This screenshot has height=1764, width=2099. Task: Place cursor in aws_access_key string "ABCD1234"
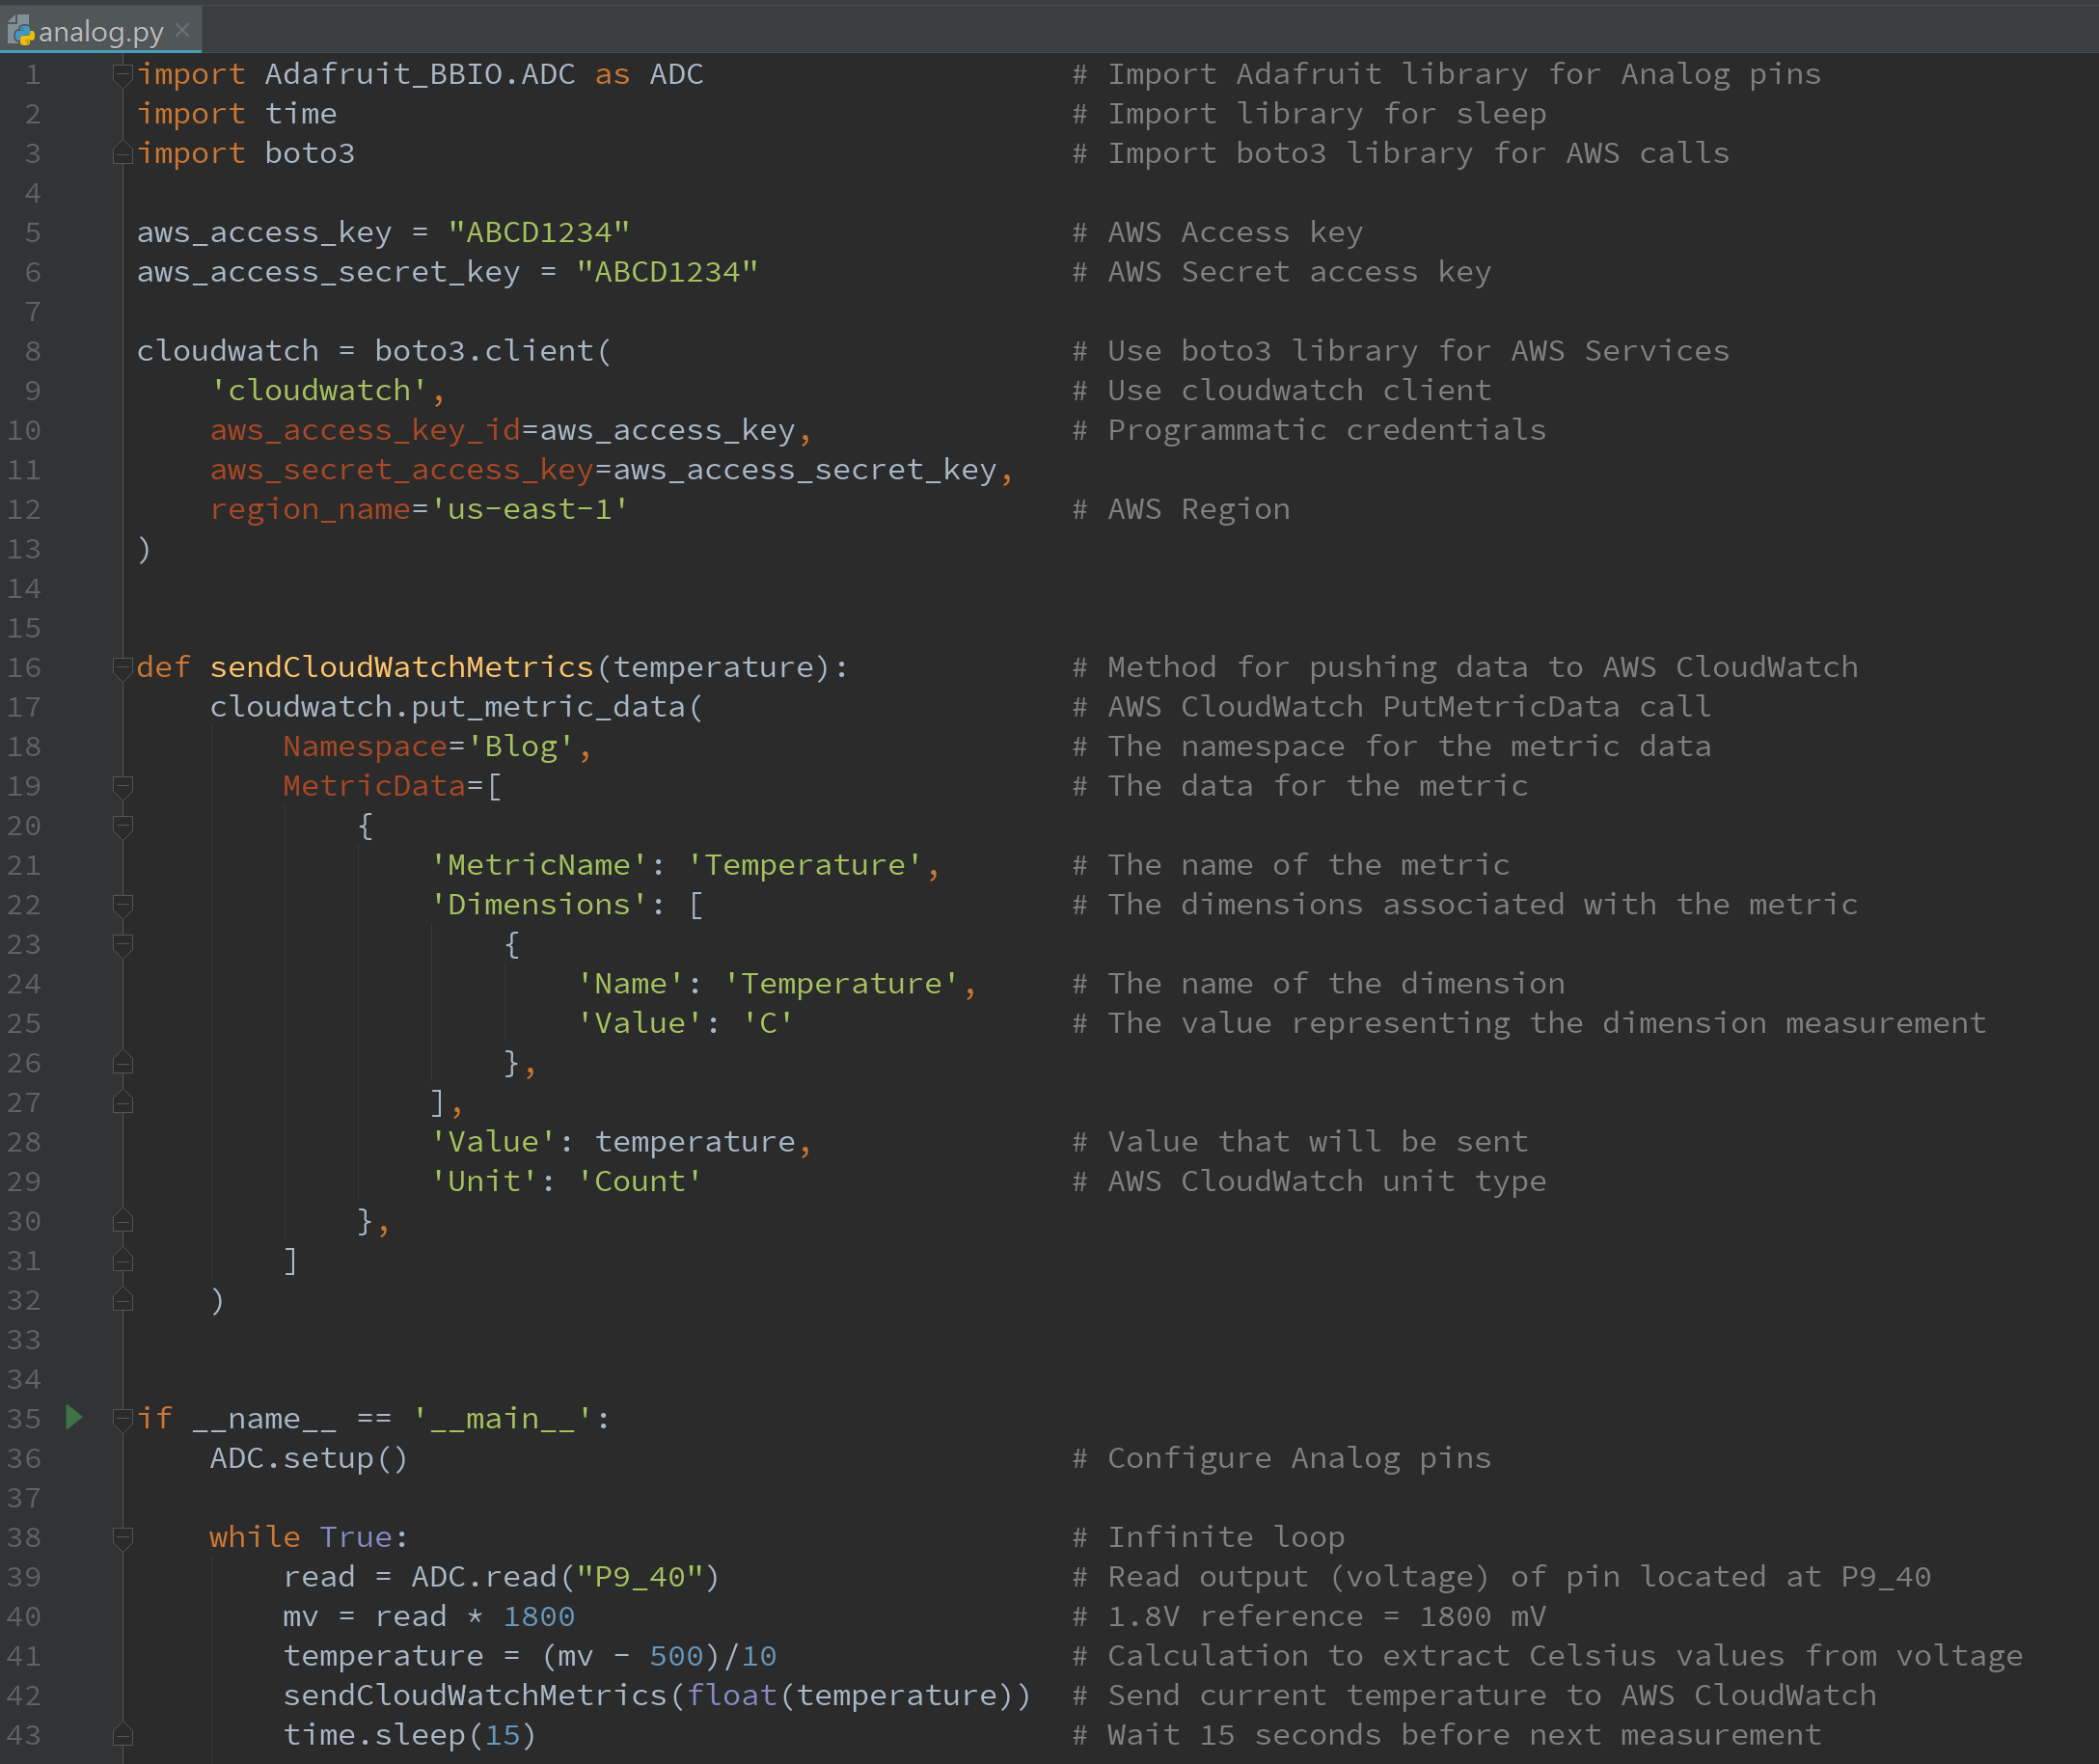(x=539, y=232)
